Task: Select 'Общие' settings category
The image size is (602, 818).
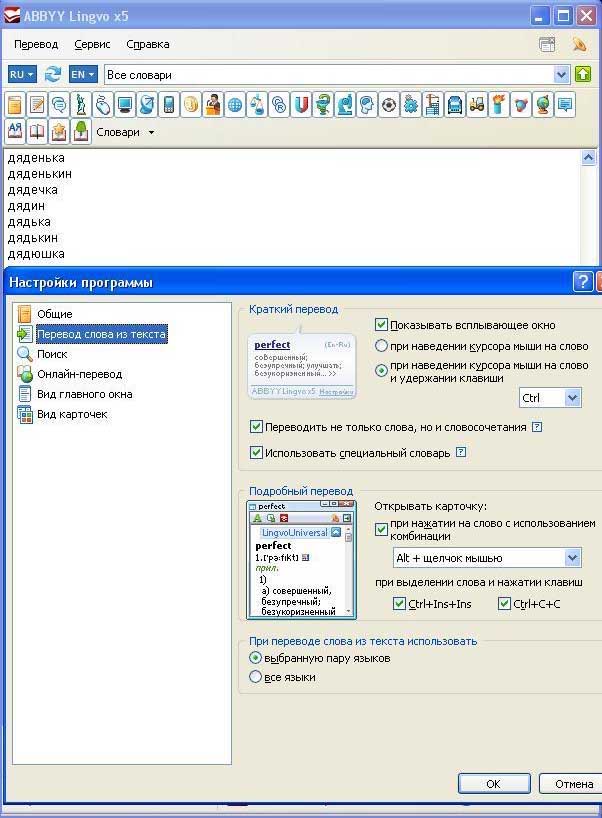Action: coord(54,314)
